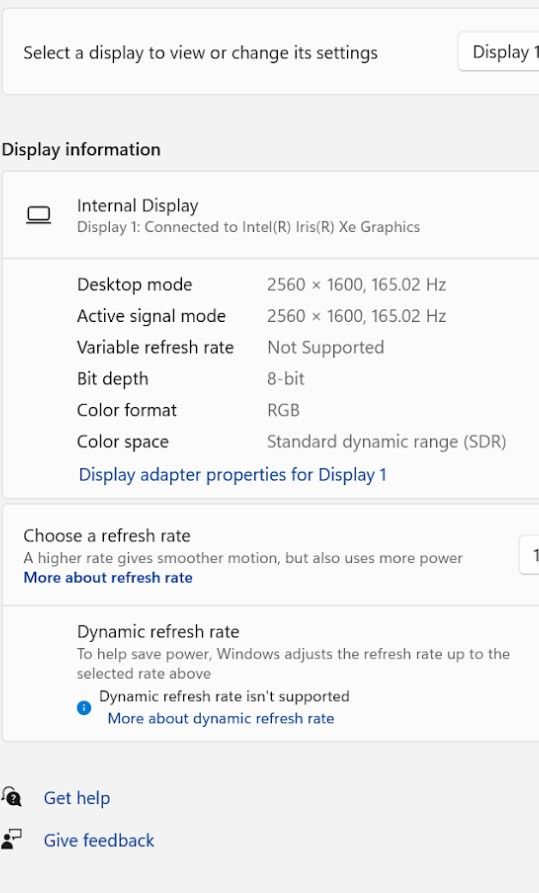Screen dimensions: 539x893
Task: Click the Give feedback icon
Action: [x=11, y=839]
